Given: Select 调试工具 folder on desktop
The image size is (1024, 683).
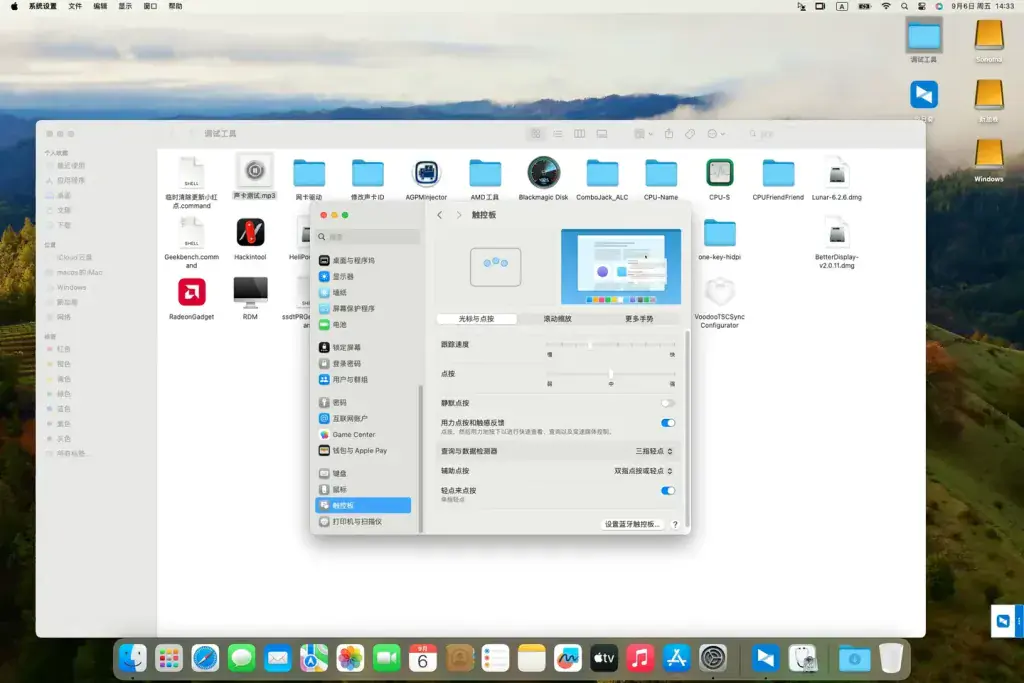Looking at the screenshot, I should pos(923,40).
